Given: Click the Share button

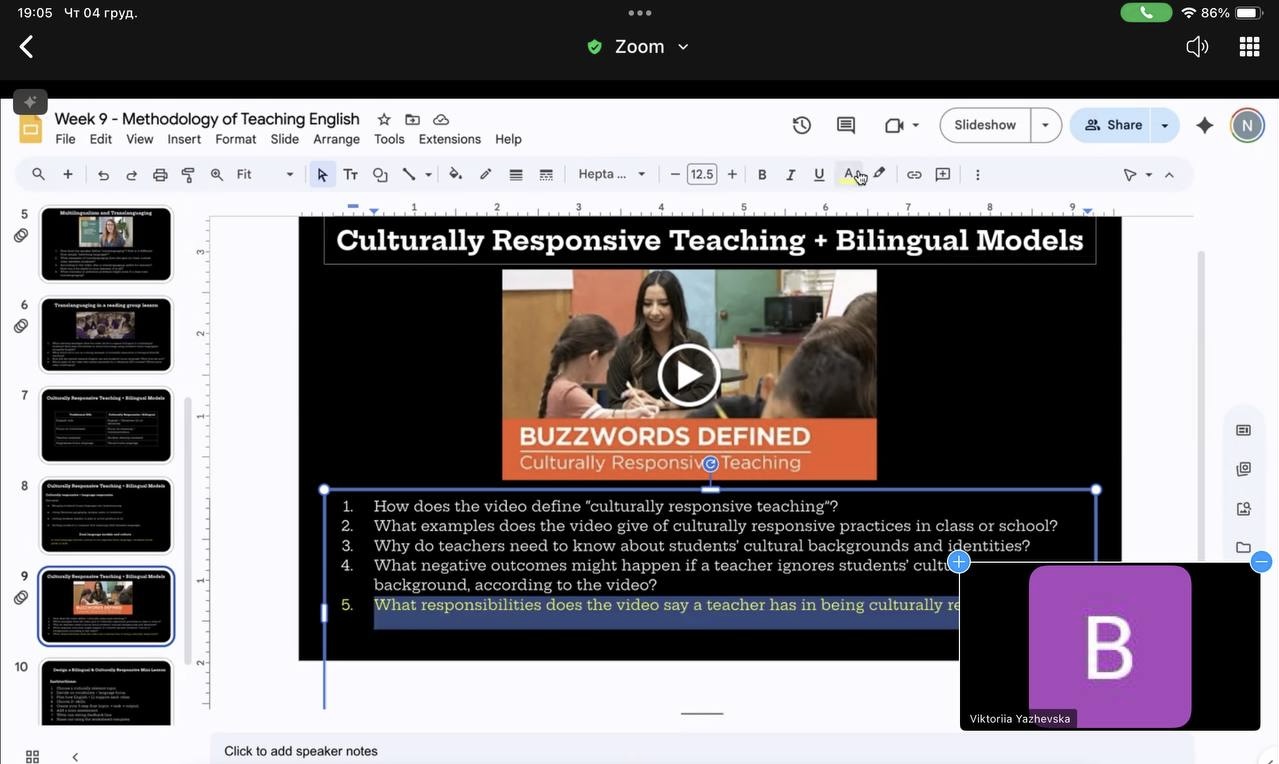Looking at the screenshot, I should point(1113,125).
